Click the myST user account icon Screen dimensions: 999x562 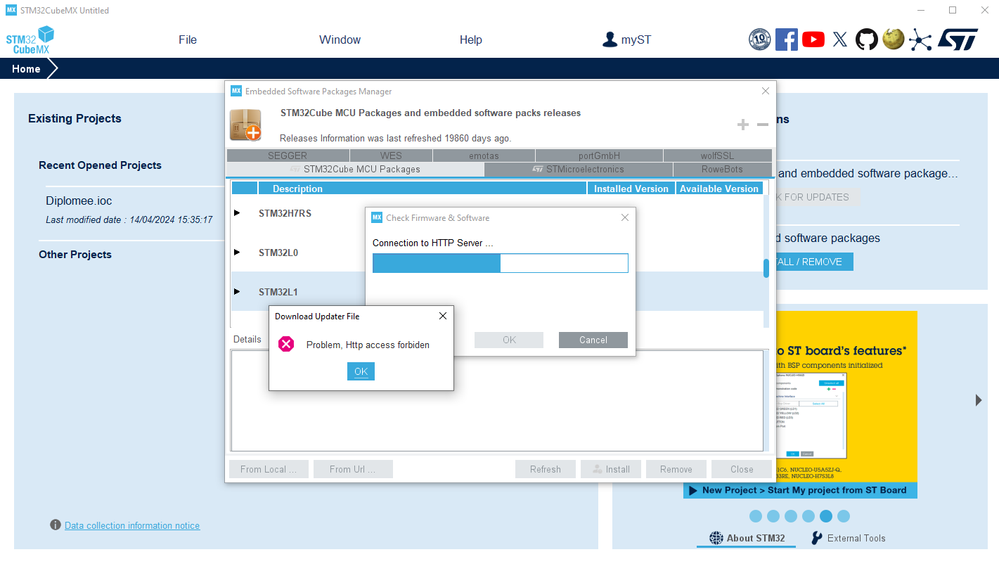tap(610, 40)
